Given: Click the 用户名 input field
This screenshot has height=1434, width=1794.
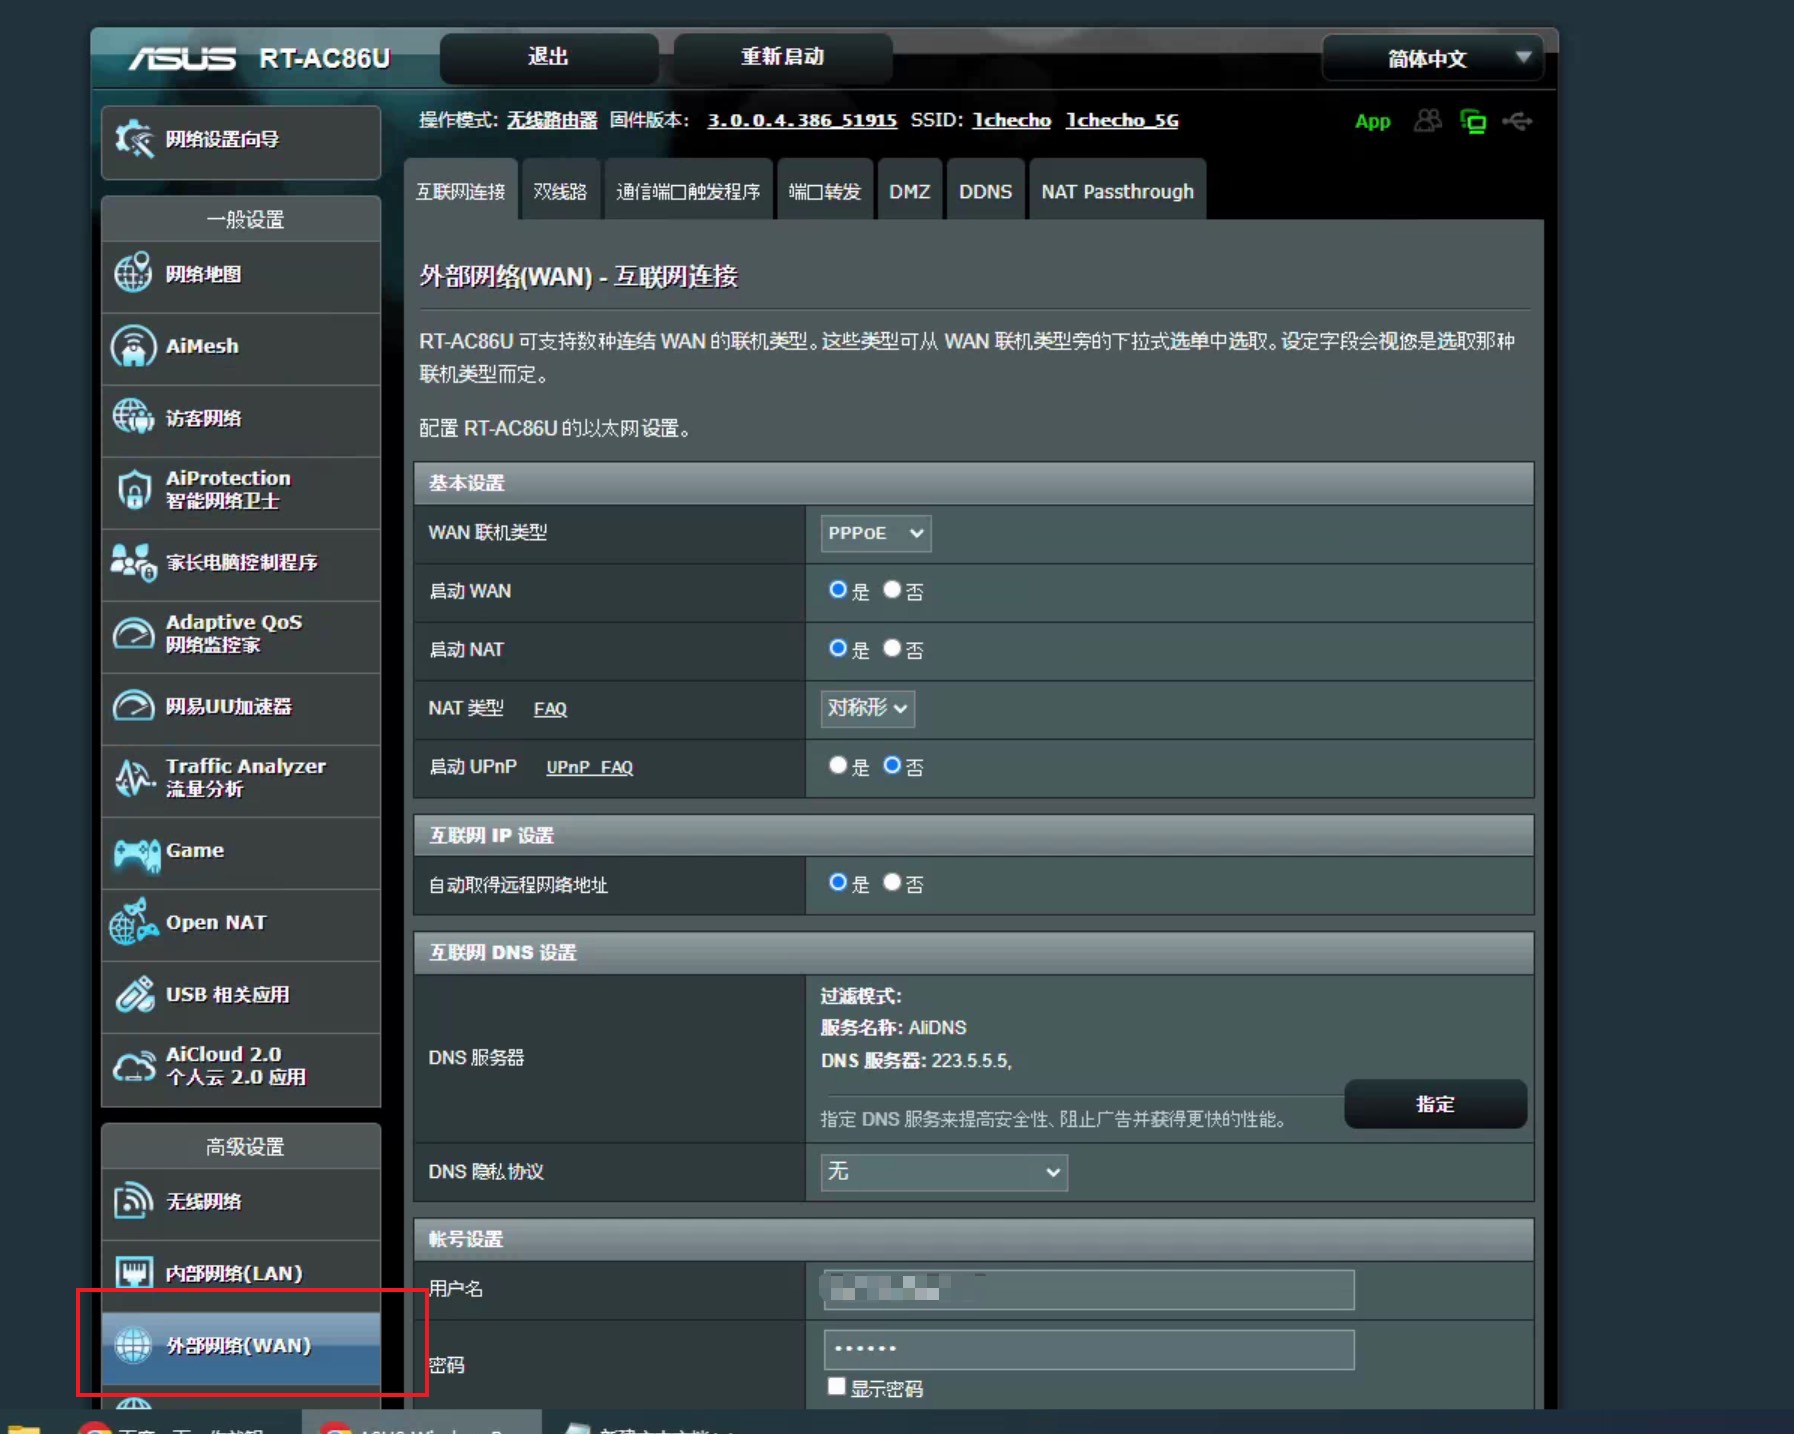Looking at the screenshot, I should (x=1089, y=1289).
